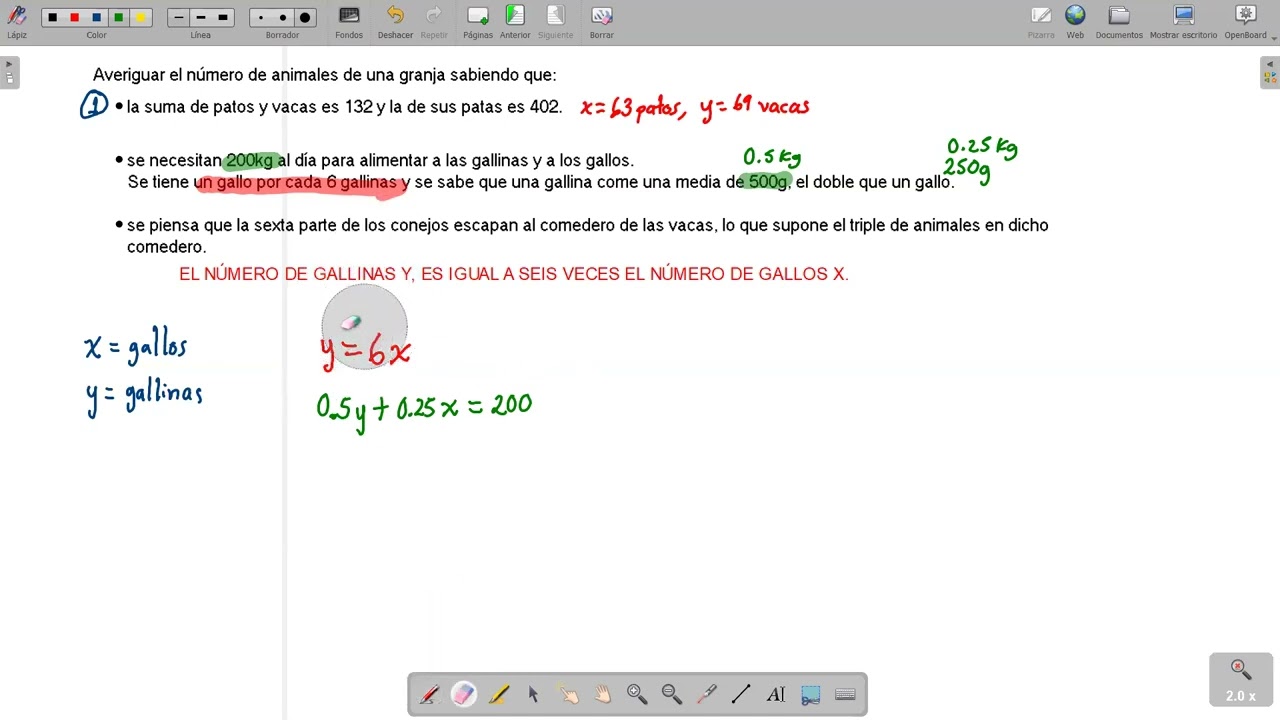Set the large eraser size
The image size is (1280, 720).
[x=305, y=17]
